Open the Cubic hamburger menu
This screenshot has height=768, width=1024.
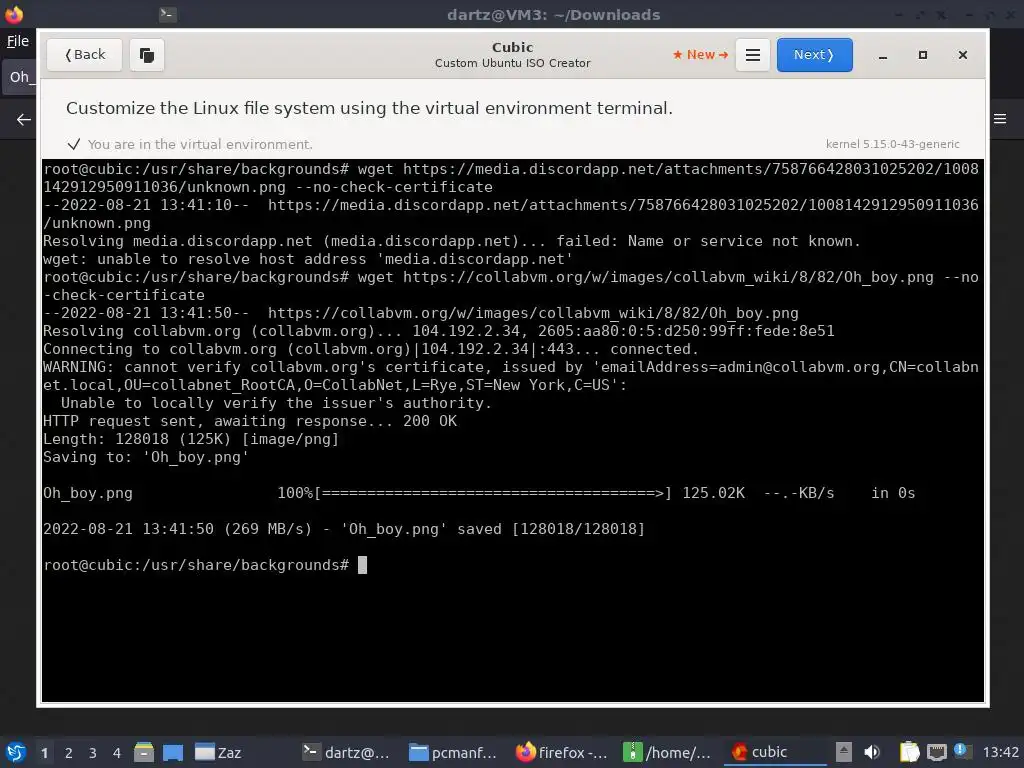pos(752,55)
